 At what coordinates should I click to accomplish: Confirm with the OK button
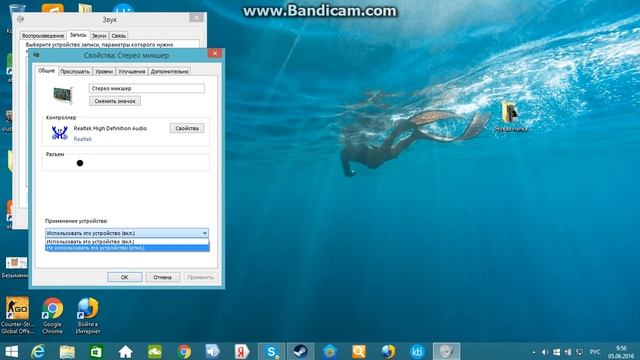click(124, 277)
